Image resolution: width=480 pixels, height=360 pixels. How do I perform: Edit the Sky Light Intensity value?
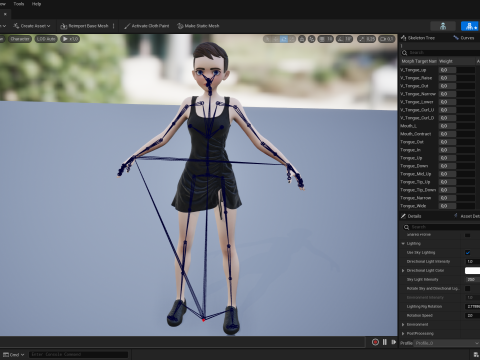click(472, 280)
